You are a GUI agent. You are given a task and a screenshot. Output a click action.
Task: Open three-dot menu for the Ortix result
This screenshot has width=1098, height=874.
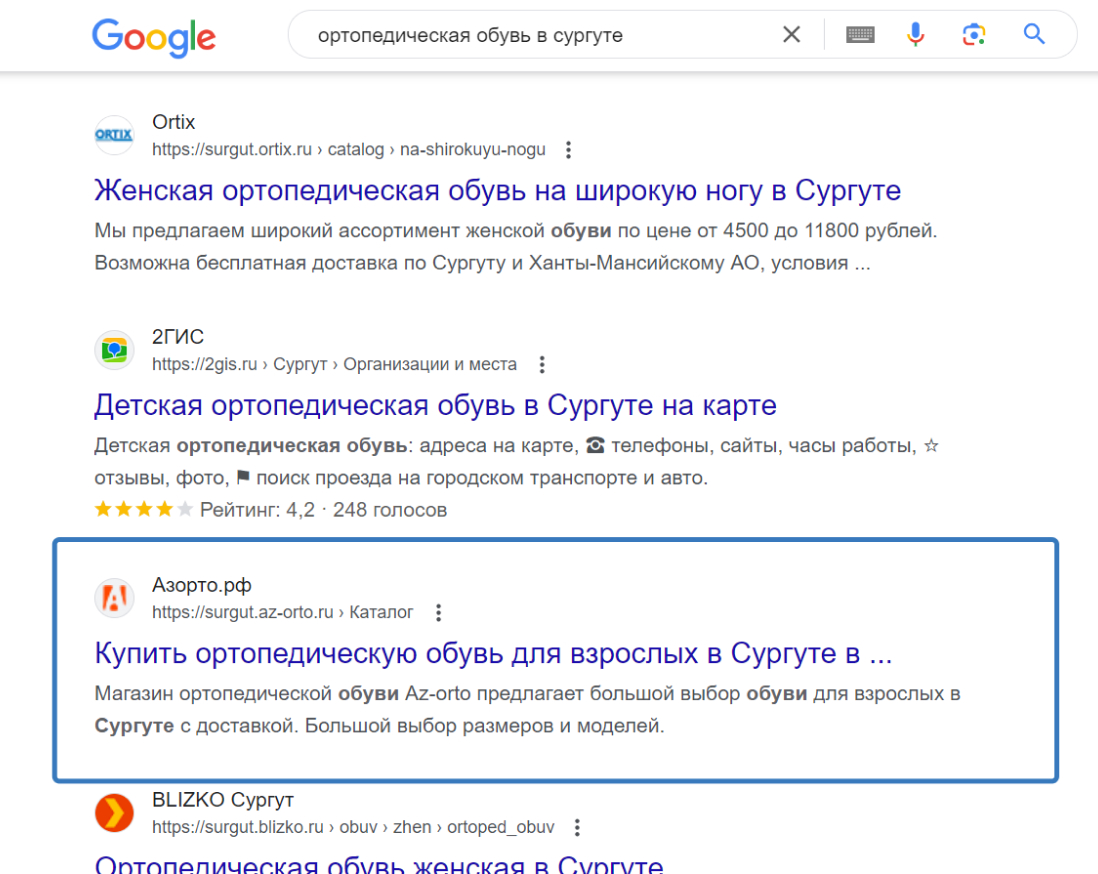point(568,149)
